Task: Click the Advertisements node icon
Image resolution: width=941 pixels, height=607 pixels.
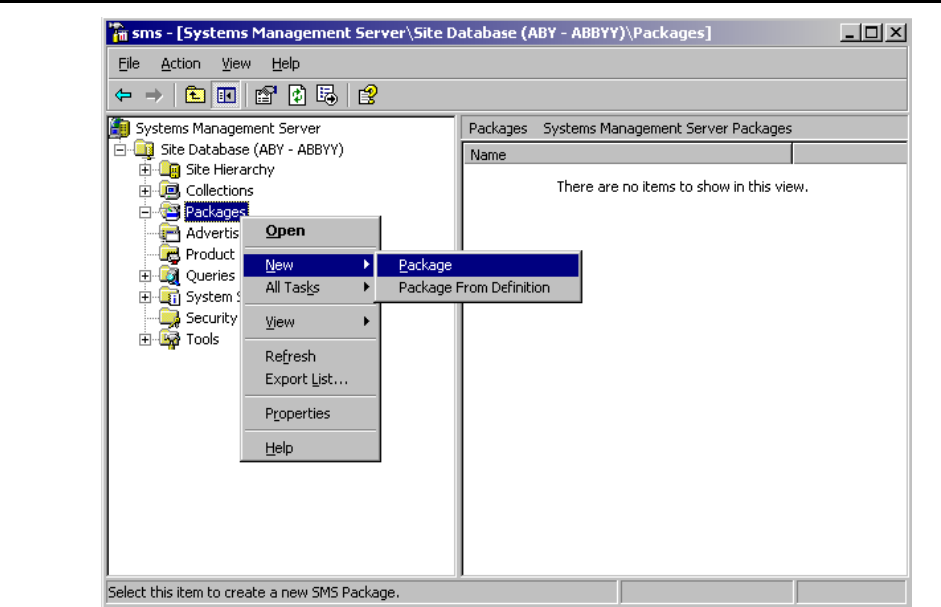Action: (x=170, y=233)
